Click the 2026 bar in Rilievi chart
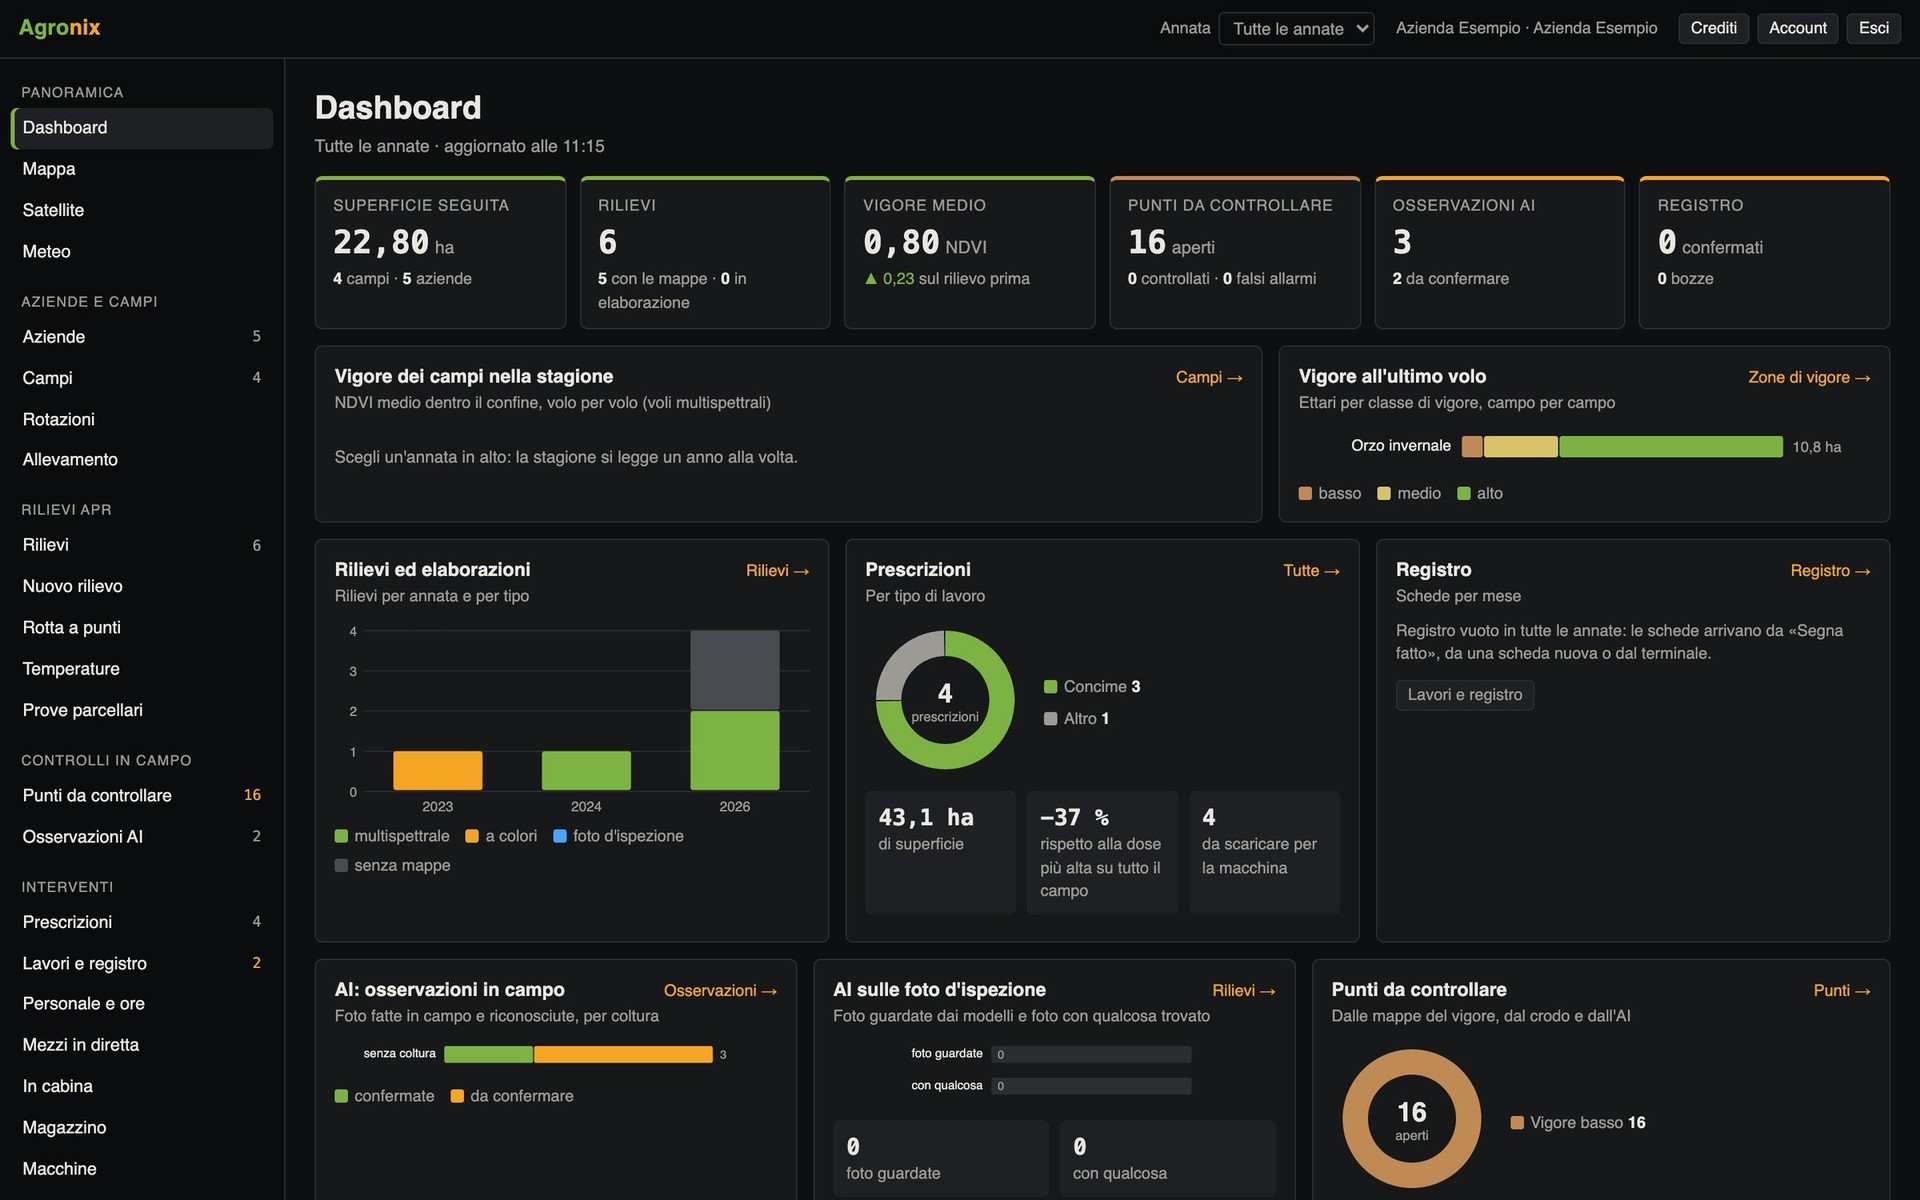The height and width of the screenshot is (1200, 1920). [735, 710]
